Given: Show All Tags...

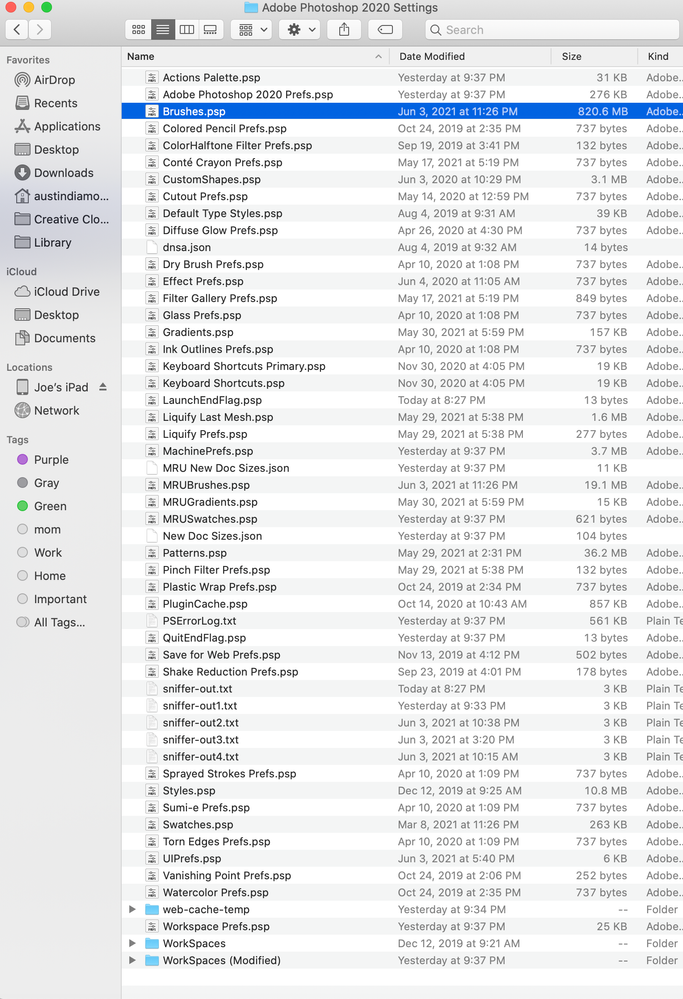Looking at the screenshot, I should [59, 622].
